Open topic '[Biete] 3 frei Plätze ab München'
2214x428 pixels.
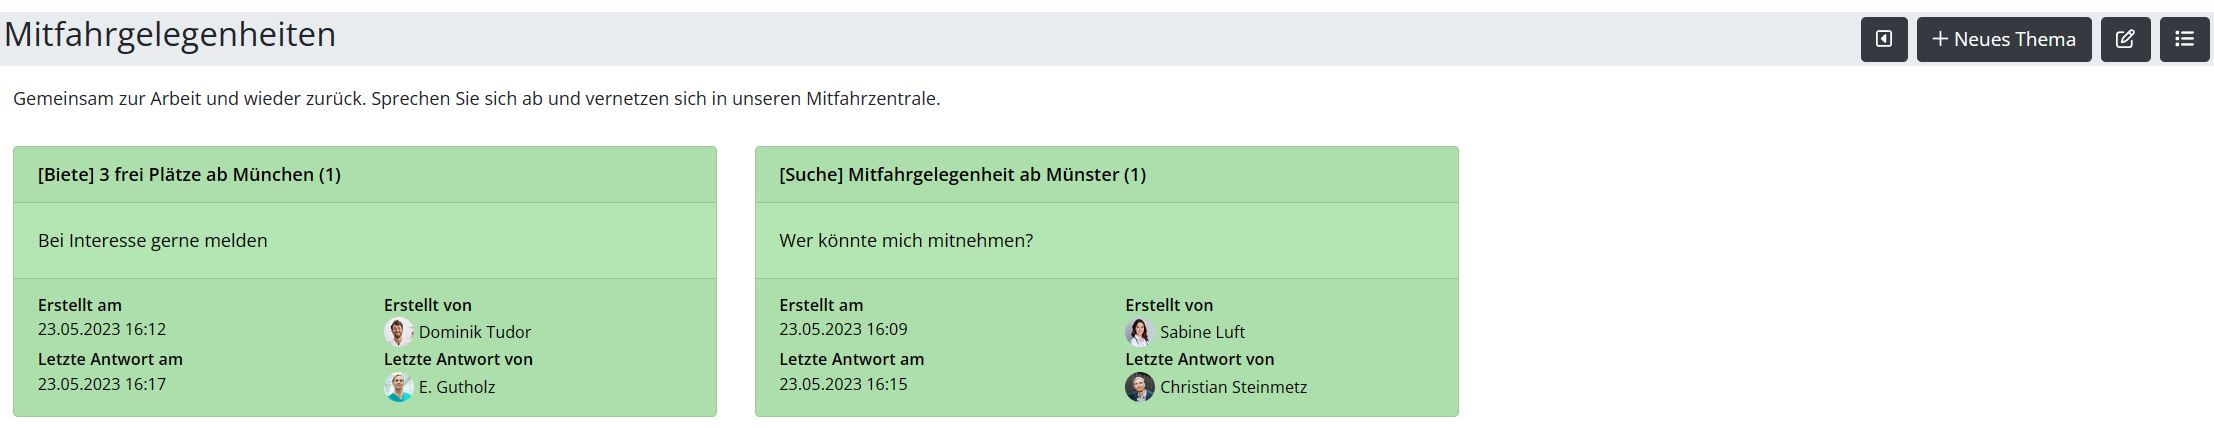(x=189, y=175)
